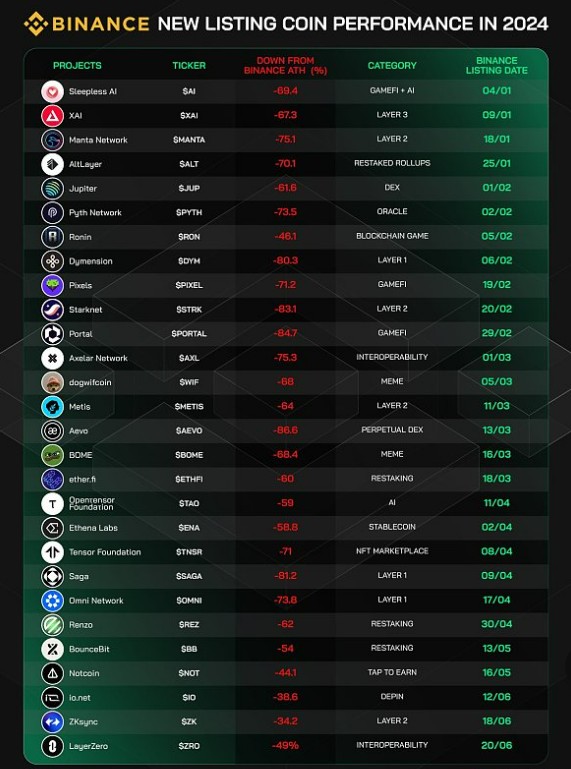Click the Sleepless AI heart icon
The width and height of the screenshot is (571, 769).
52,92
